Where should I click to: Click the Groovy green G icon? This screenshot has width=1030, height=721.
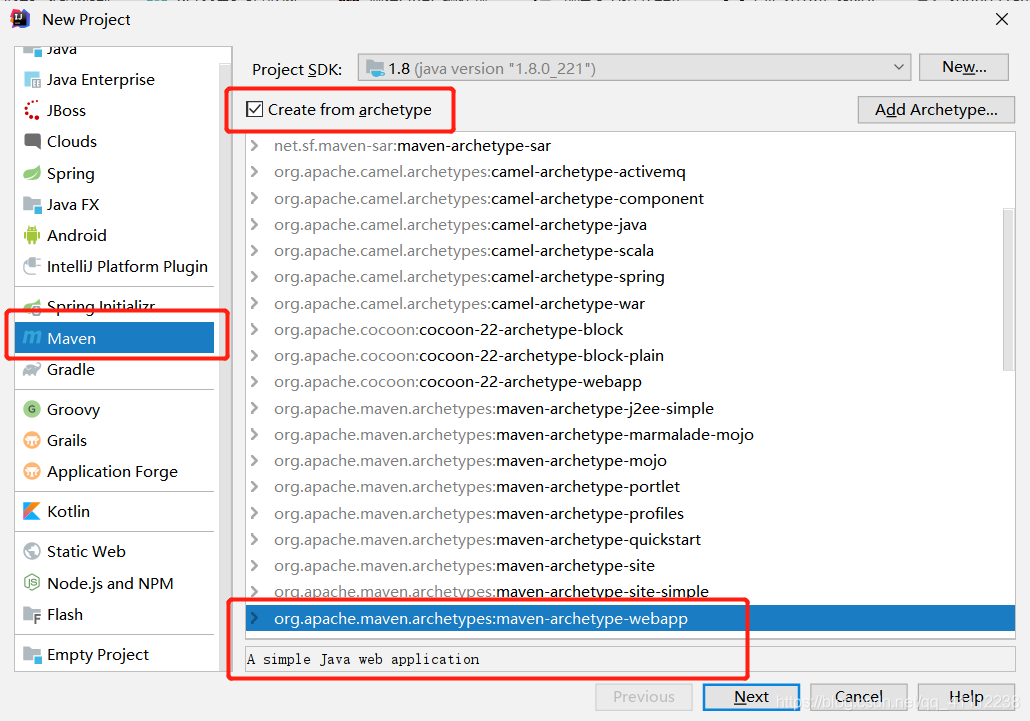pos(32,409)
